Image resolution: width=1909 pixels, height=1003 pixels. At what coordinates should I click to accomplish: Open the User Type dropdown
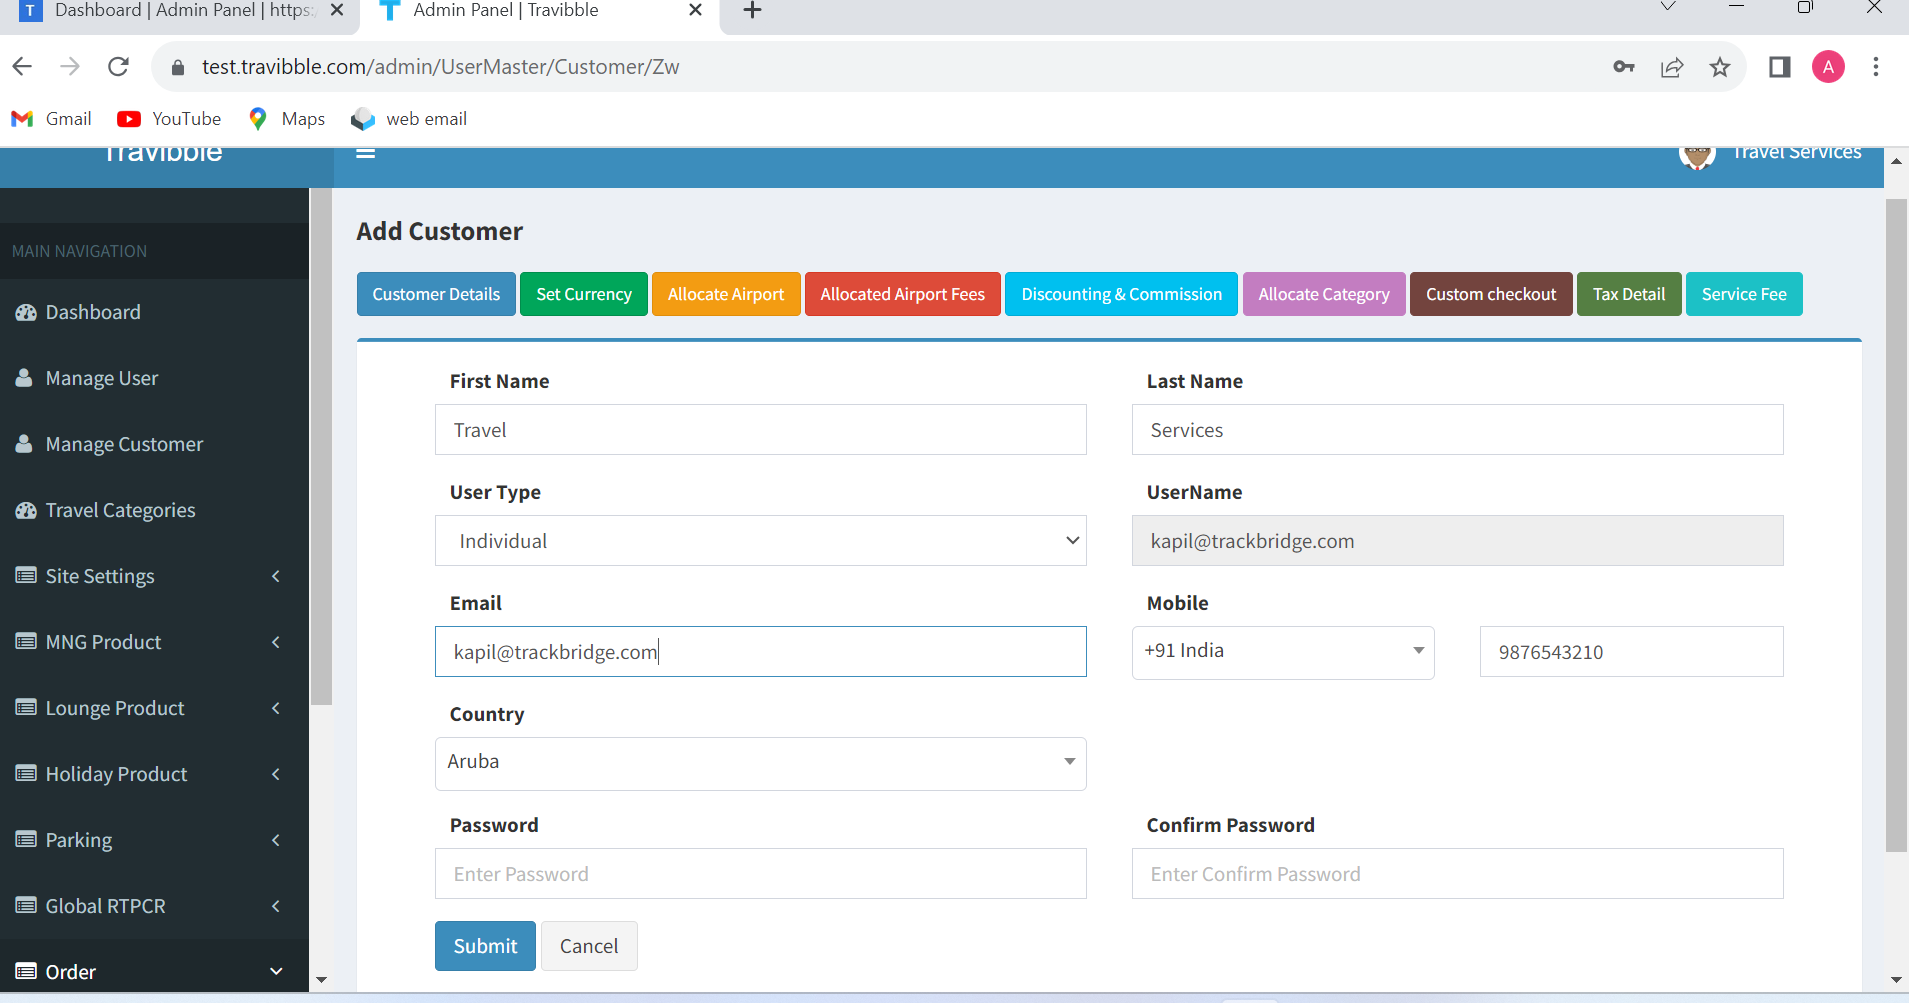[x=760, y=541]
